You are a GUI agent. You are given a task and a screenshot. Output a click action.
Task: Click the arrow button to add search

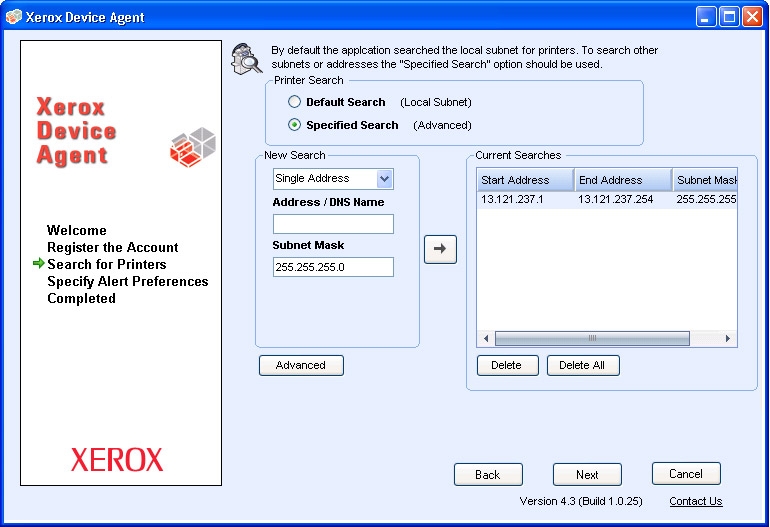440,249
